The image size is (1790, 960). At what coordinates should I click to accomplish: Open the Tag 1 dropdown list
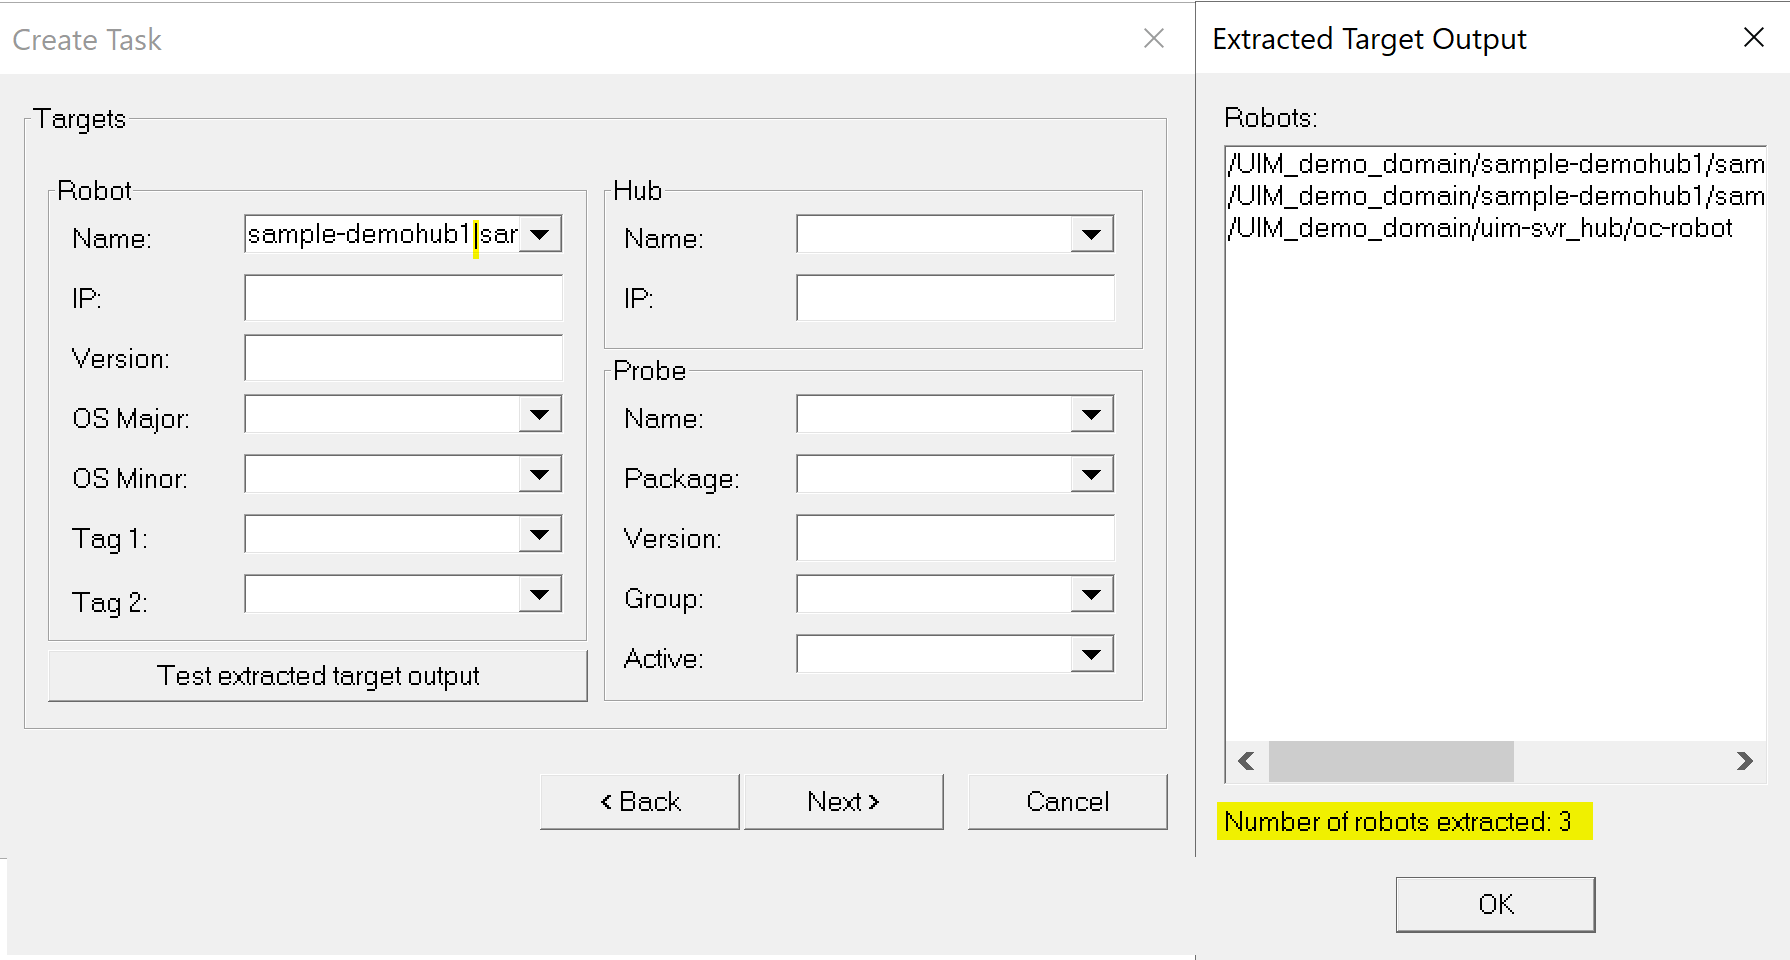click(x=540, y=535)
